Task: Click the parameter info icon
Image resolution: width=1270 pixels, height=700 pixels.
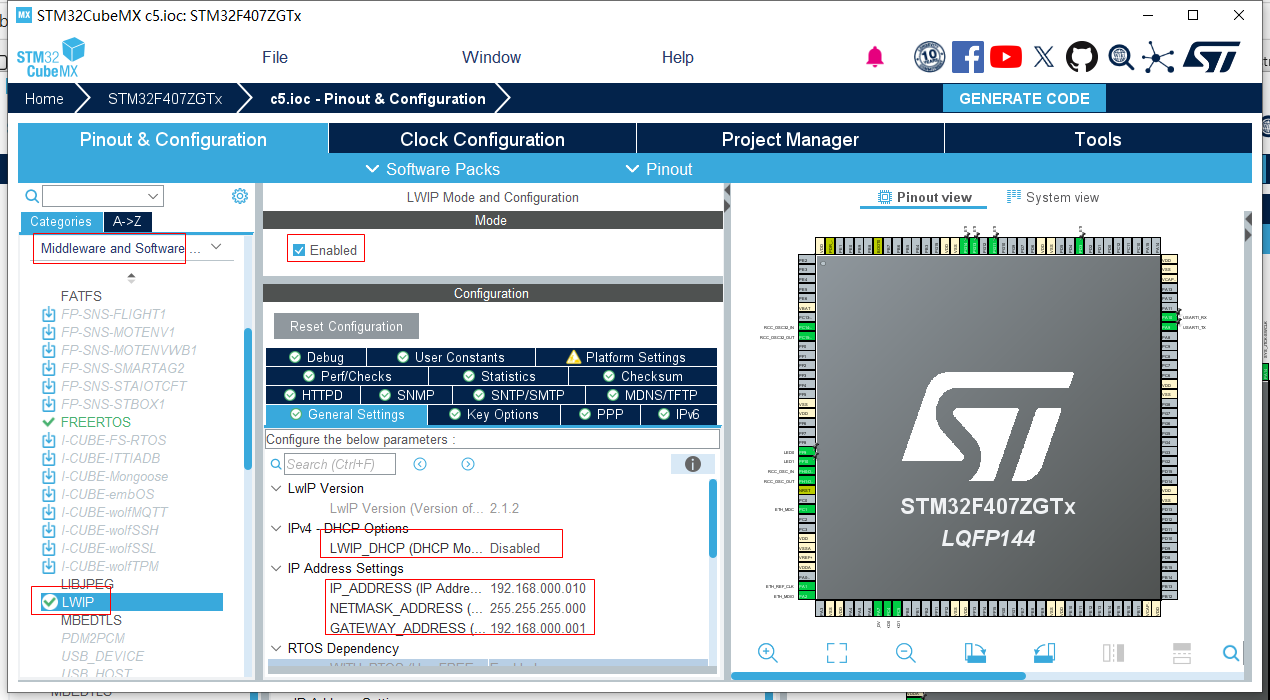Action: (x=692, y=464)
